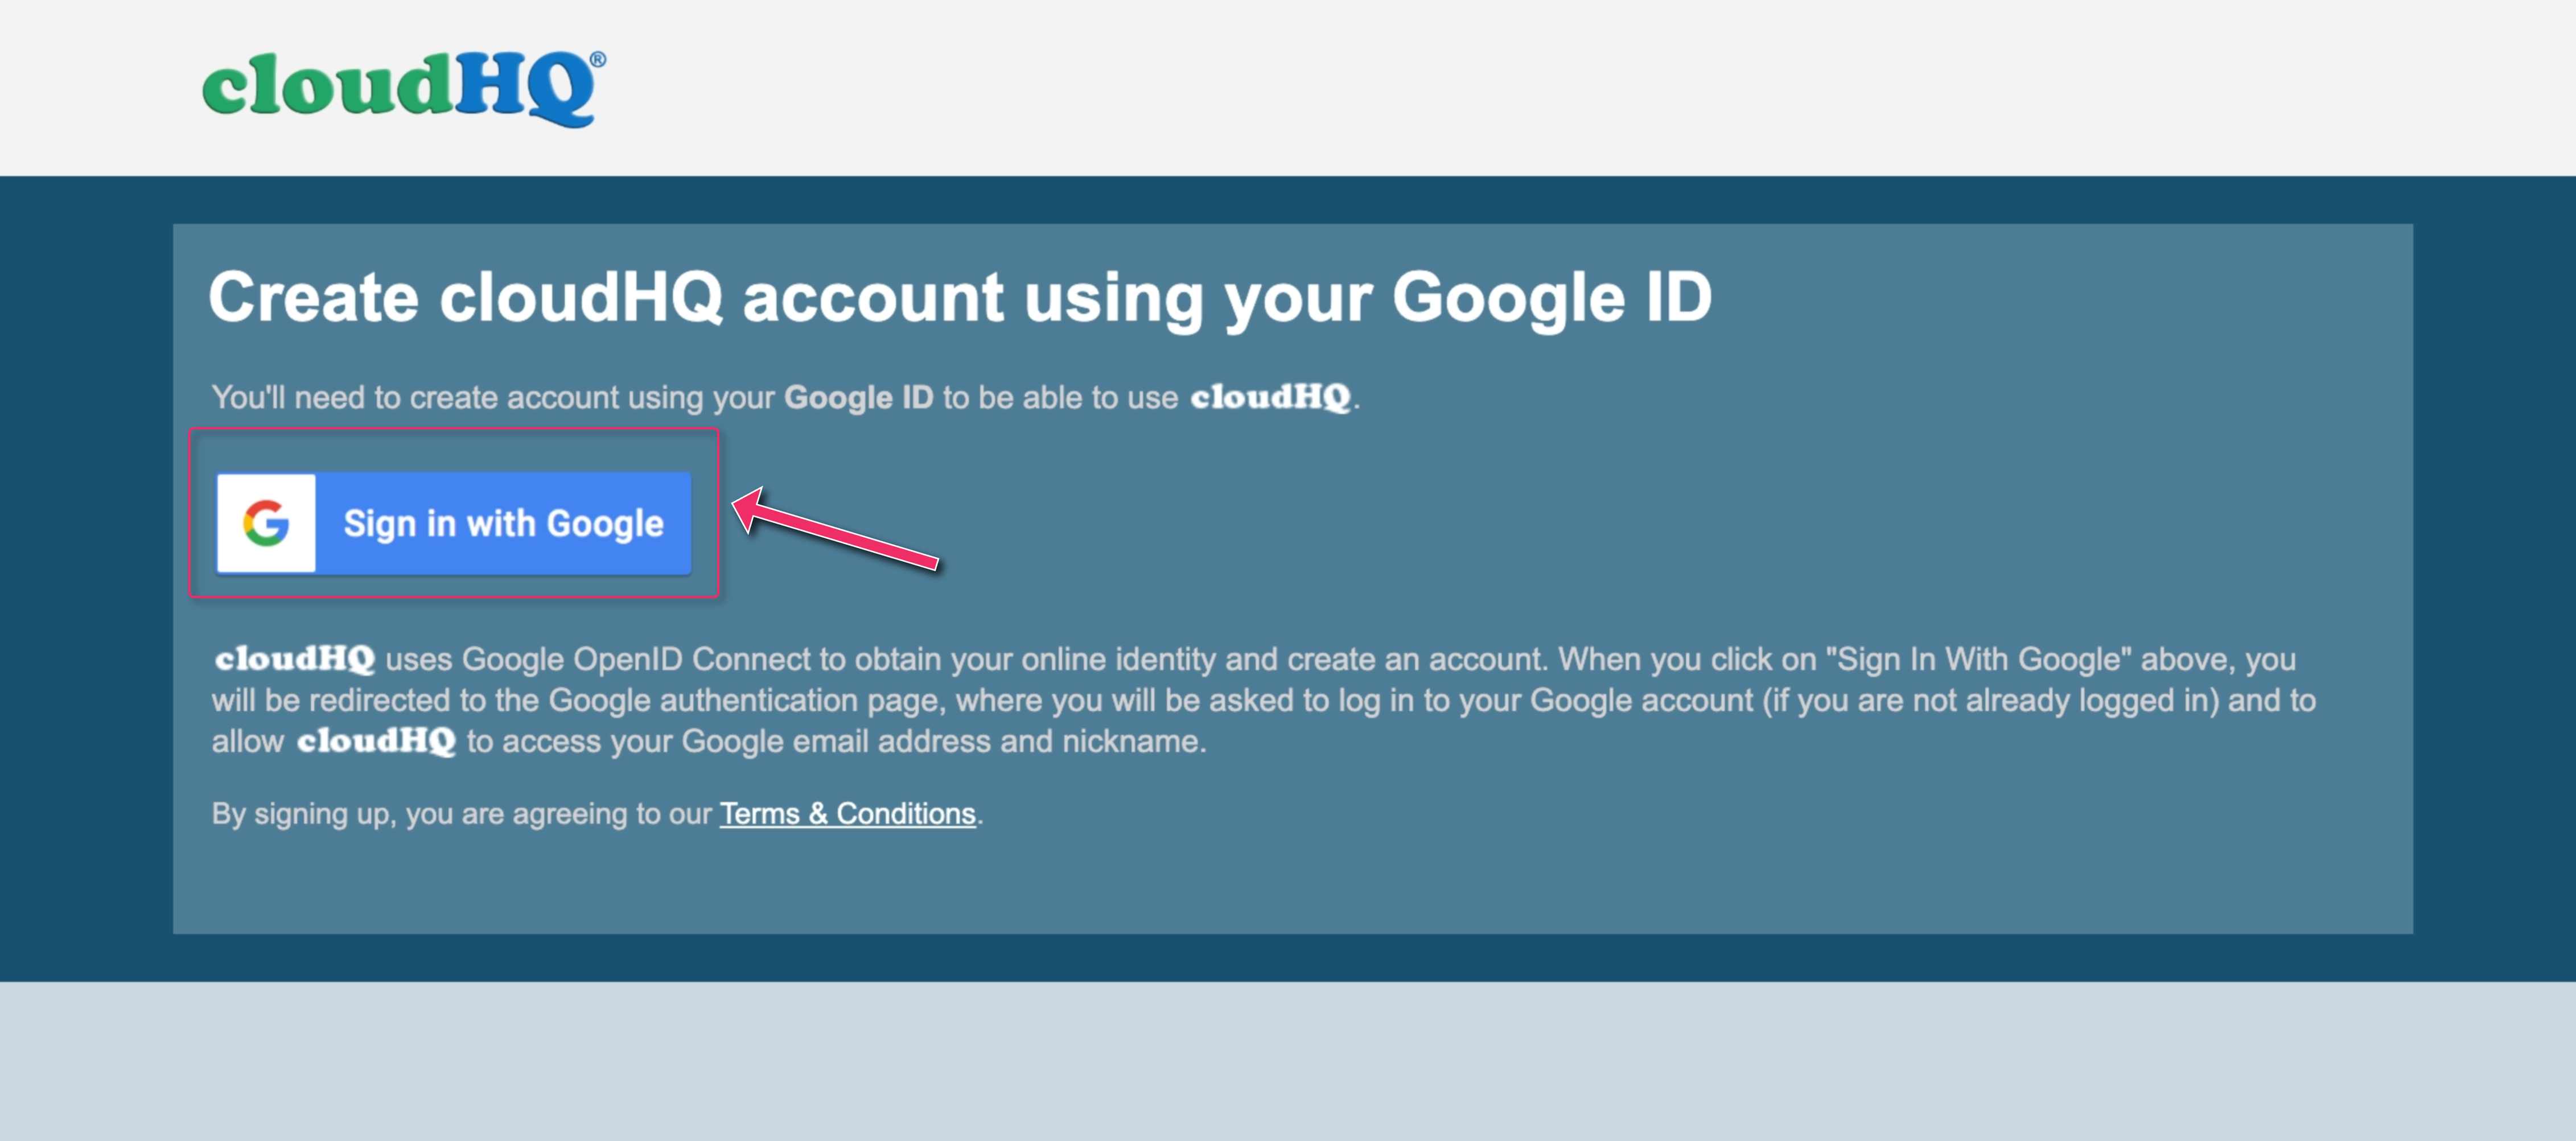Click the "You'll need to create account" sentence
Screen dimensions: 2576x1141
785,397
